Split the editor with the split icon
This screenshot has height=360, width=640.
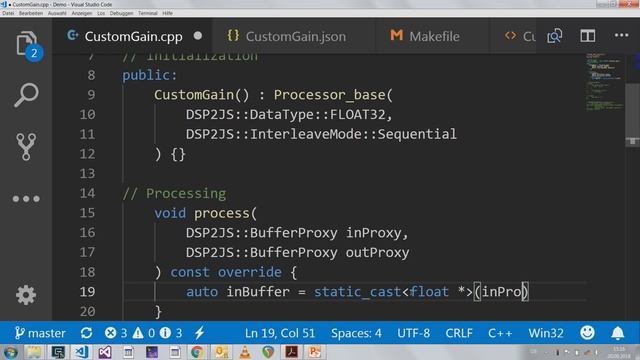point(588,36)
